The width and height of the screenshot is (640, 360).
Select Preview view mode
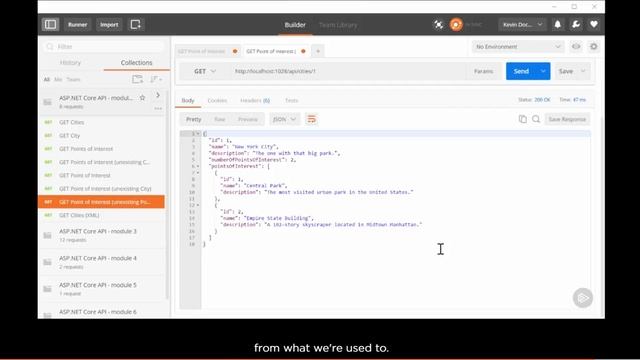[x=248, y=119]
